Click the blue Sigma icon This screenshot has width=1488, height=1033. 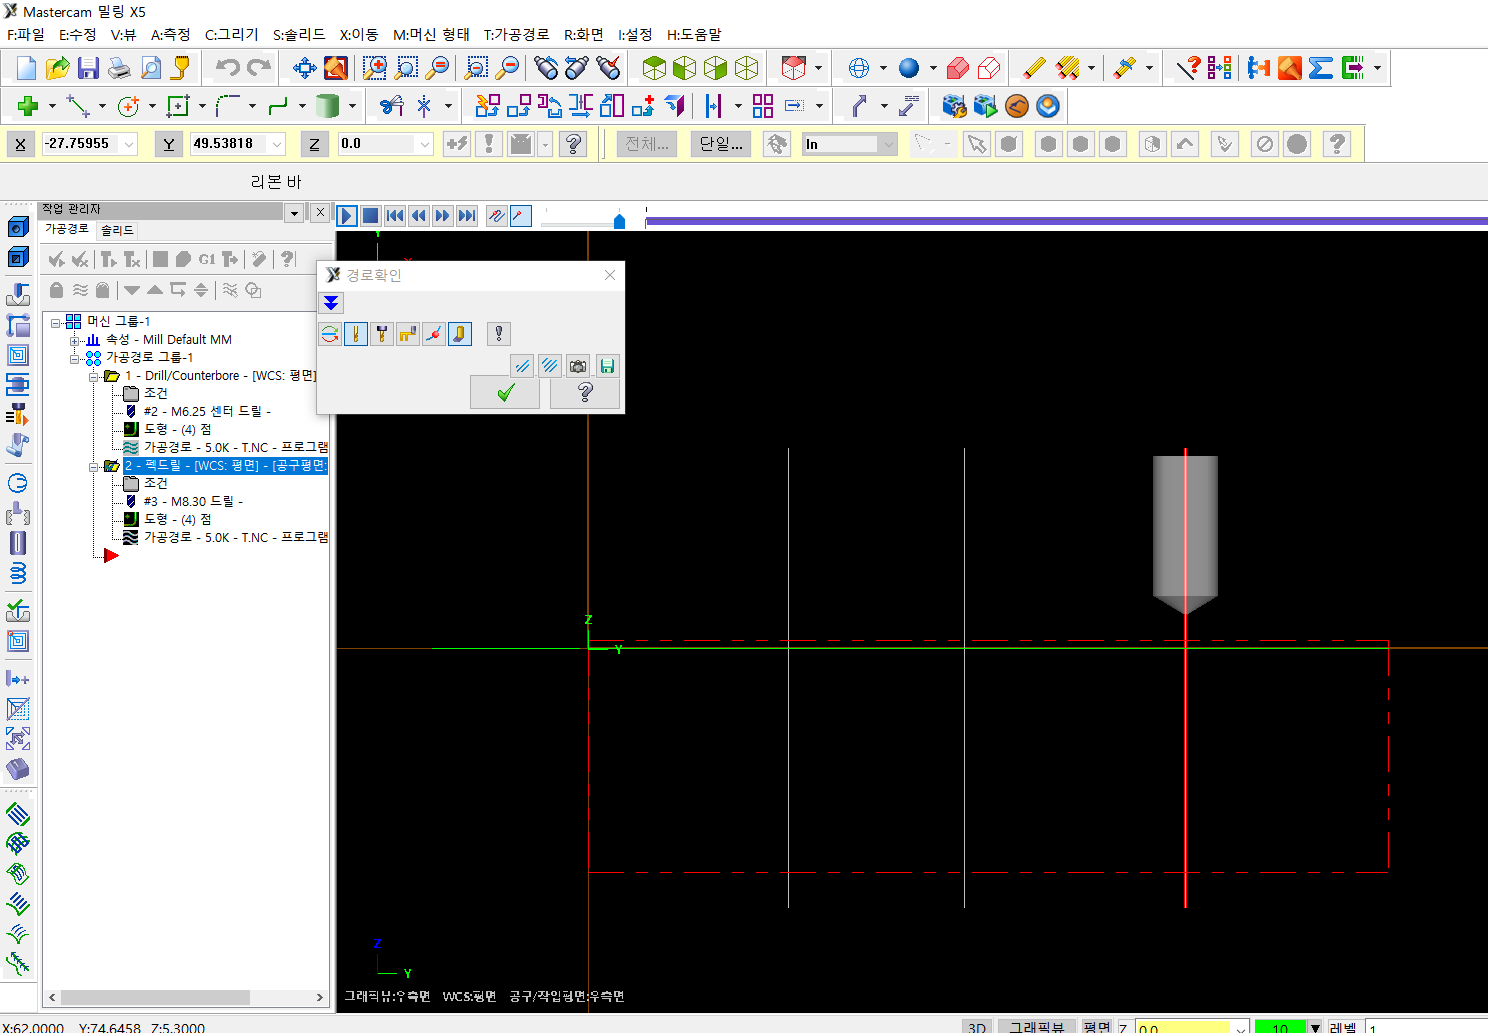[x=1321, y=68]
